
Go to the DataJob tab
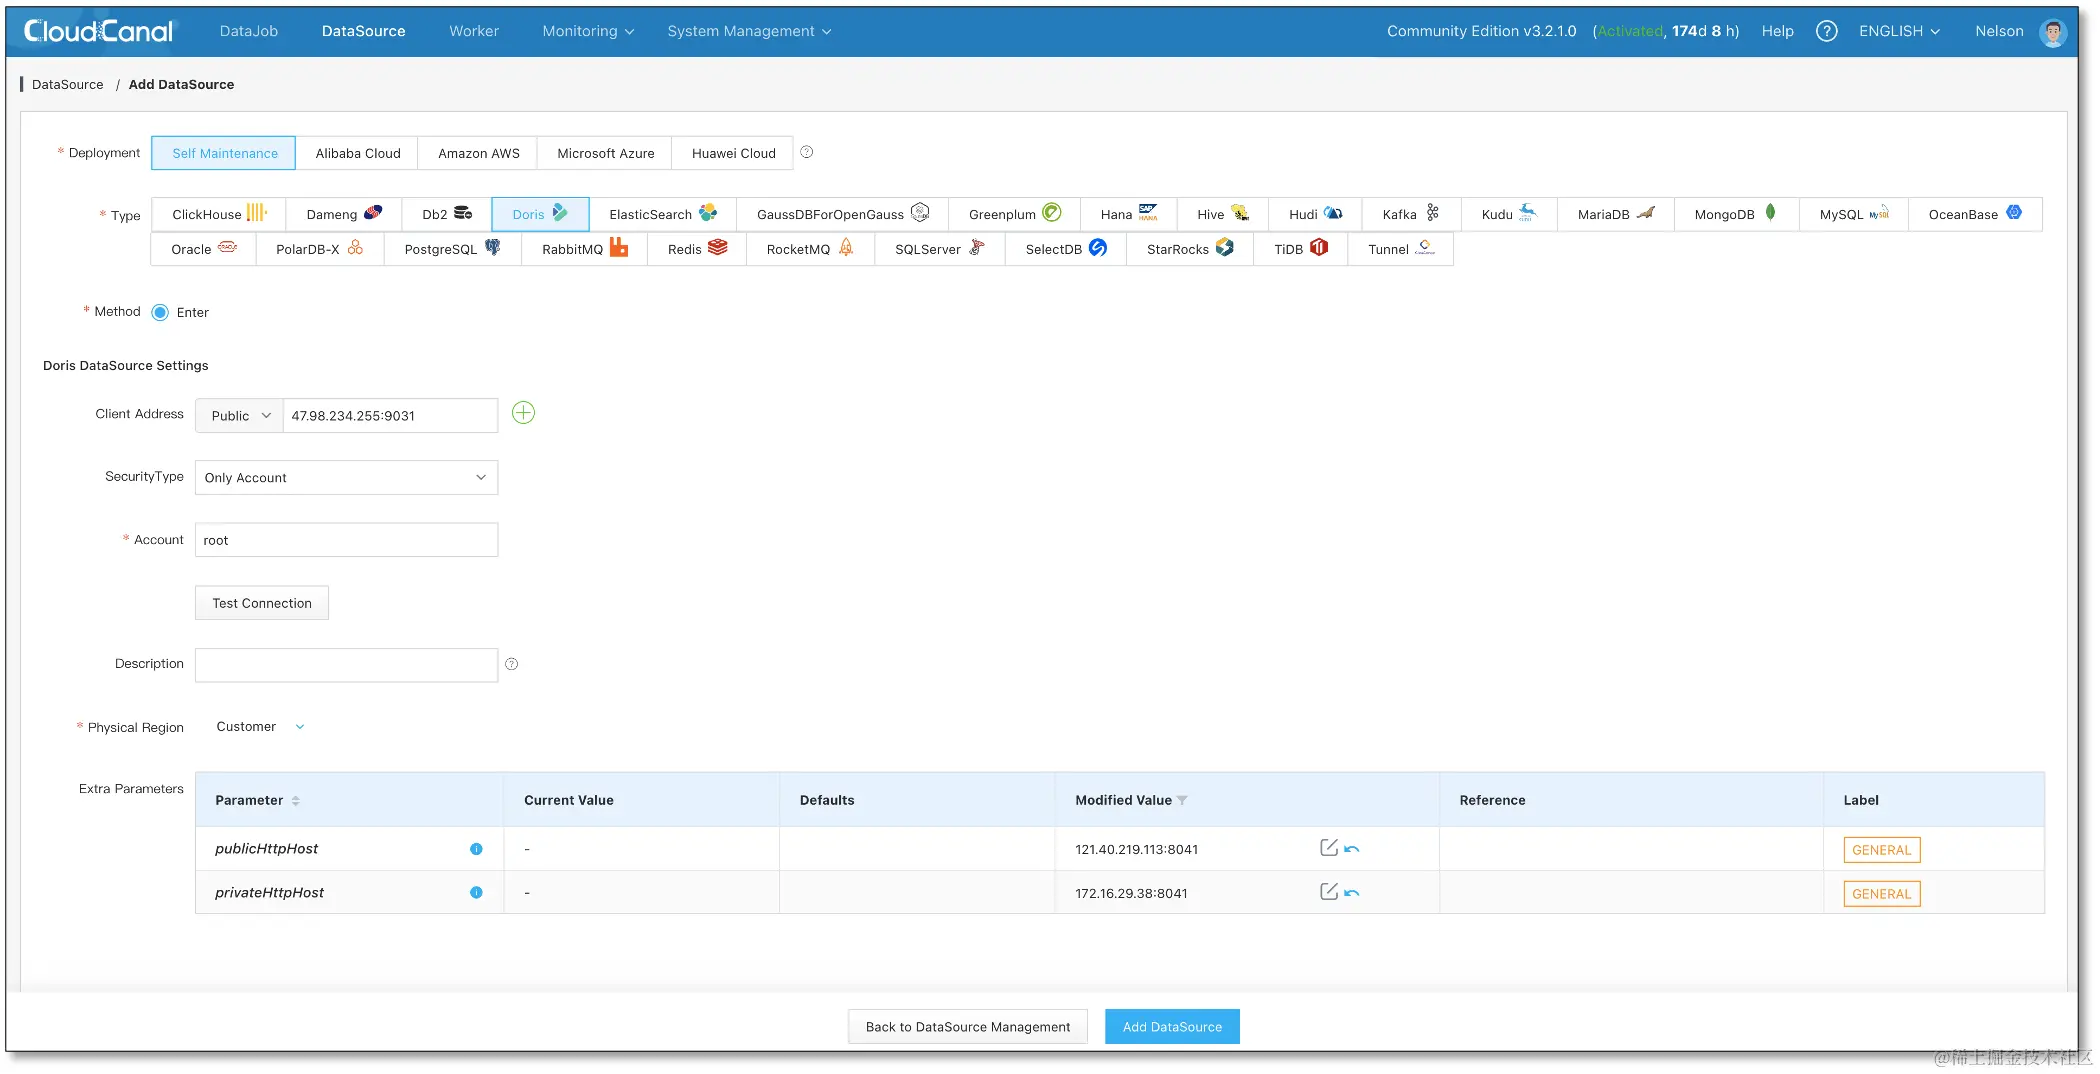[x=249, y=31]
